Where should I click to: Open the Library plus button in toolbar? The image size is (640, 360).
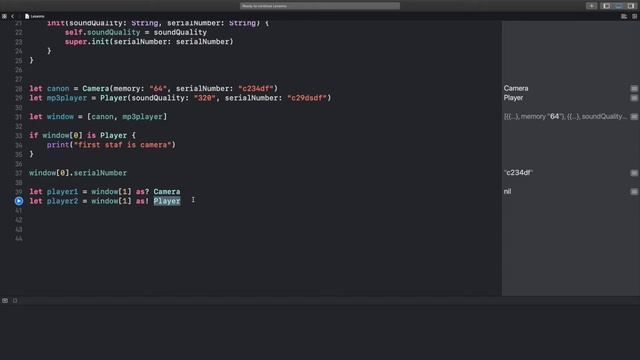pyautogui.click(x=591, y=6)
